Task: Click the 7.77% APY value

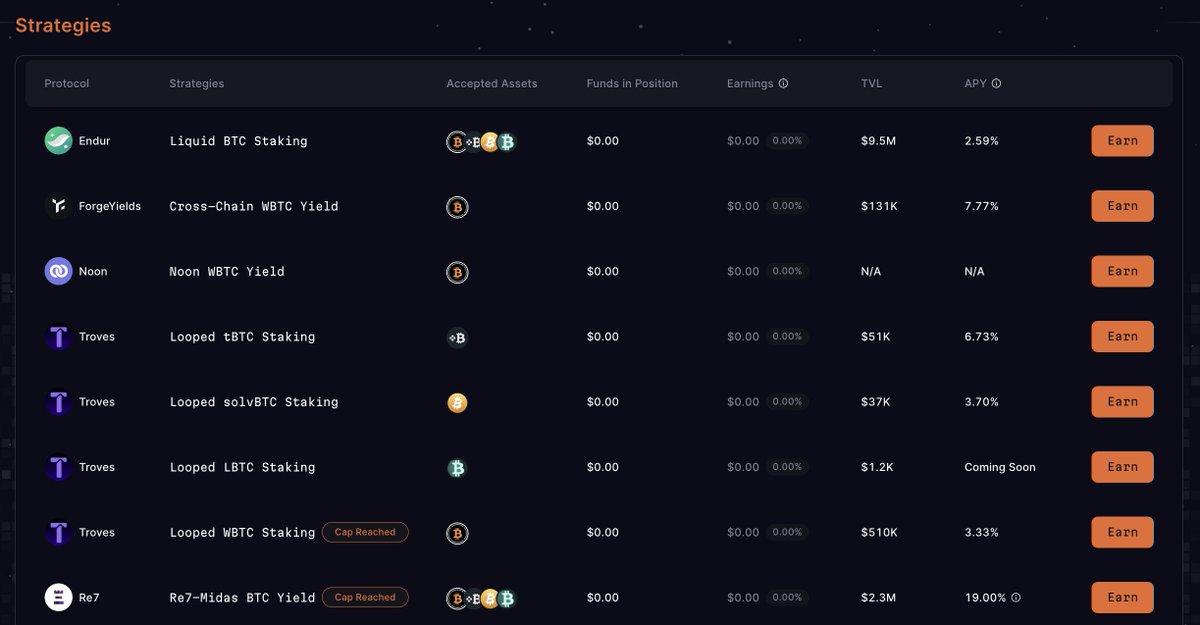Action: 981,206
